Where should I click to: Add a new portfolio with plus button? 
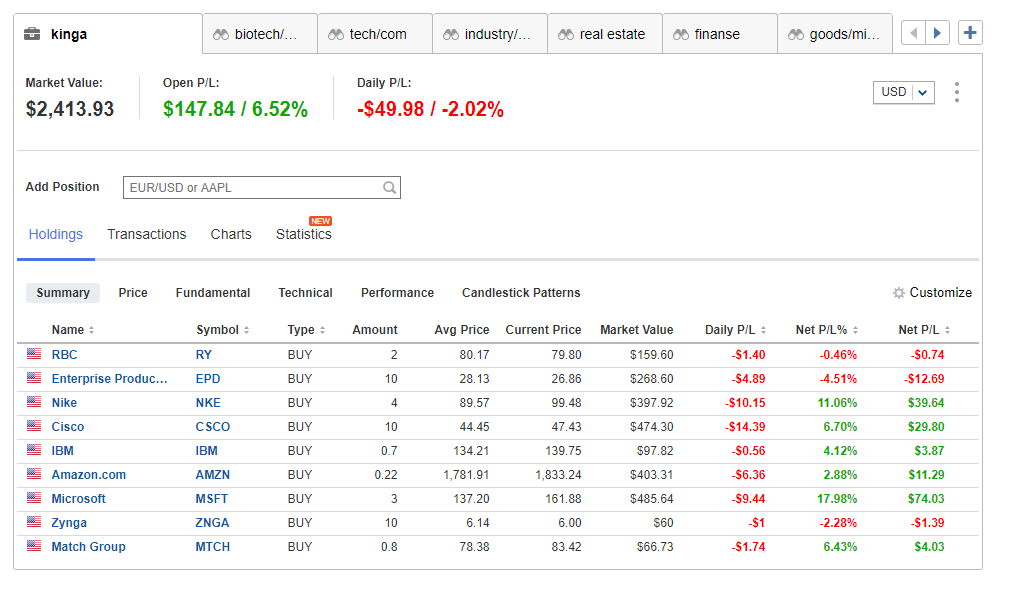[x=970, y=33]
